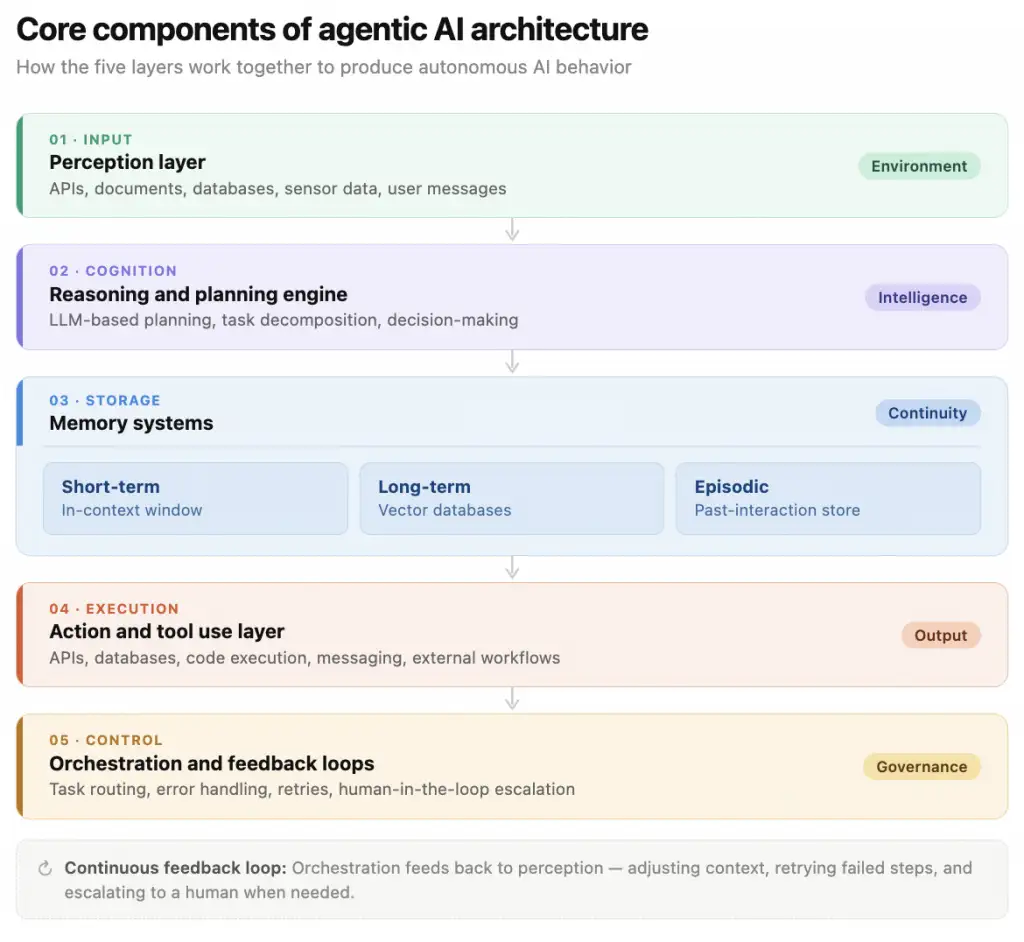Click the Perception layer heading
The image size is (1024, 942).
tap(127, 162)
